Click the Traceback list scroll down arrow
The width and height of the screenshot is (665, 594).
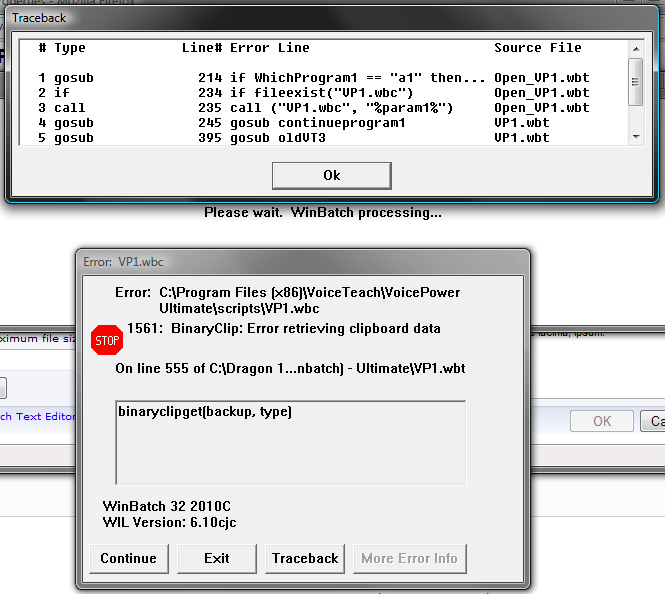point(636,137)
